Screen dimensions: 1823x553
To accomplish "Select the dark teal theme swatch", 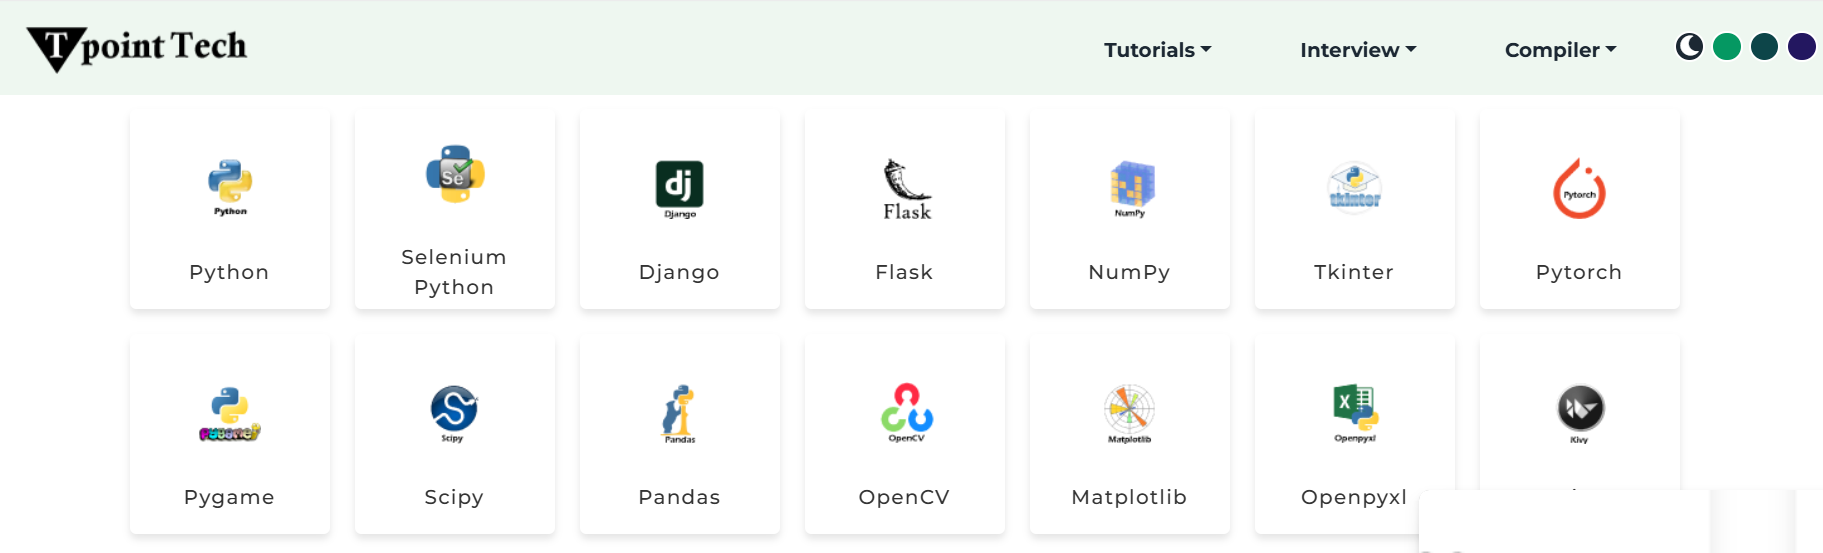I will point(1764,47).
